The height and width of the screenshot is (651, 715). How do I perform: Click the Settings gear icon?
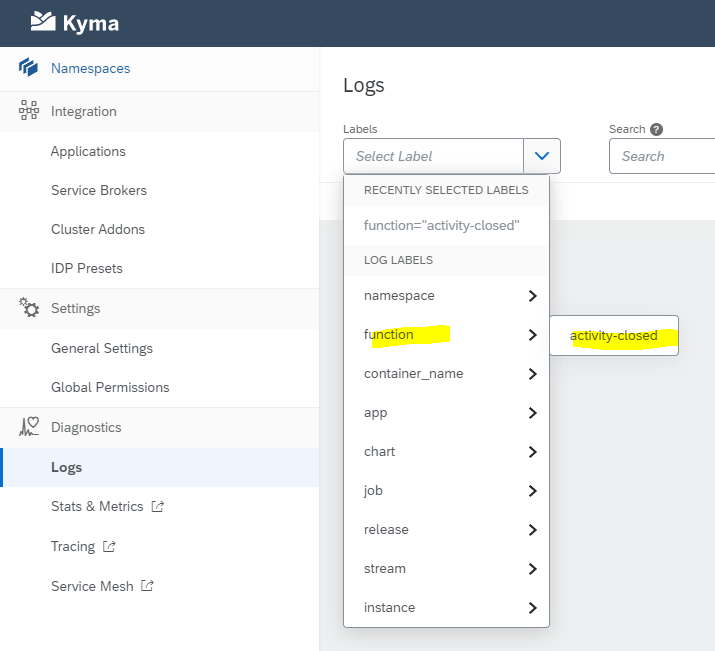(x=29, y=308)
